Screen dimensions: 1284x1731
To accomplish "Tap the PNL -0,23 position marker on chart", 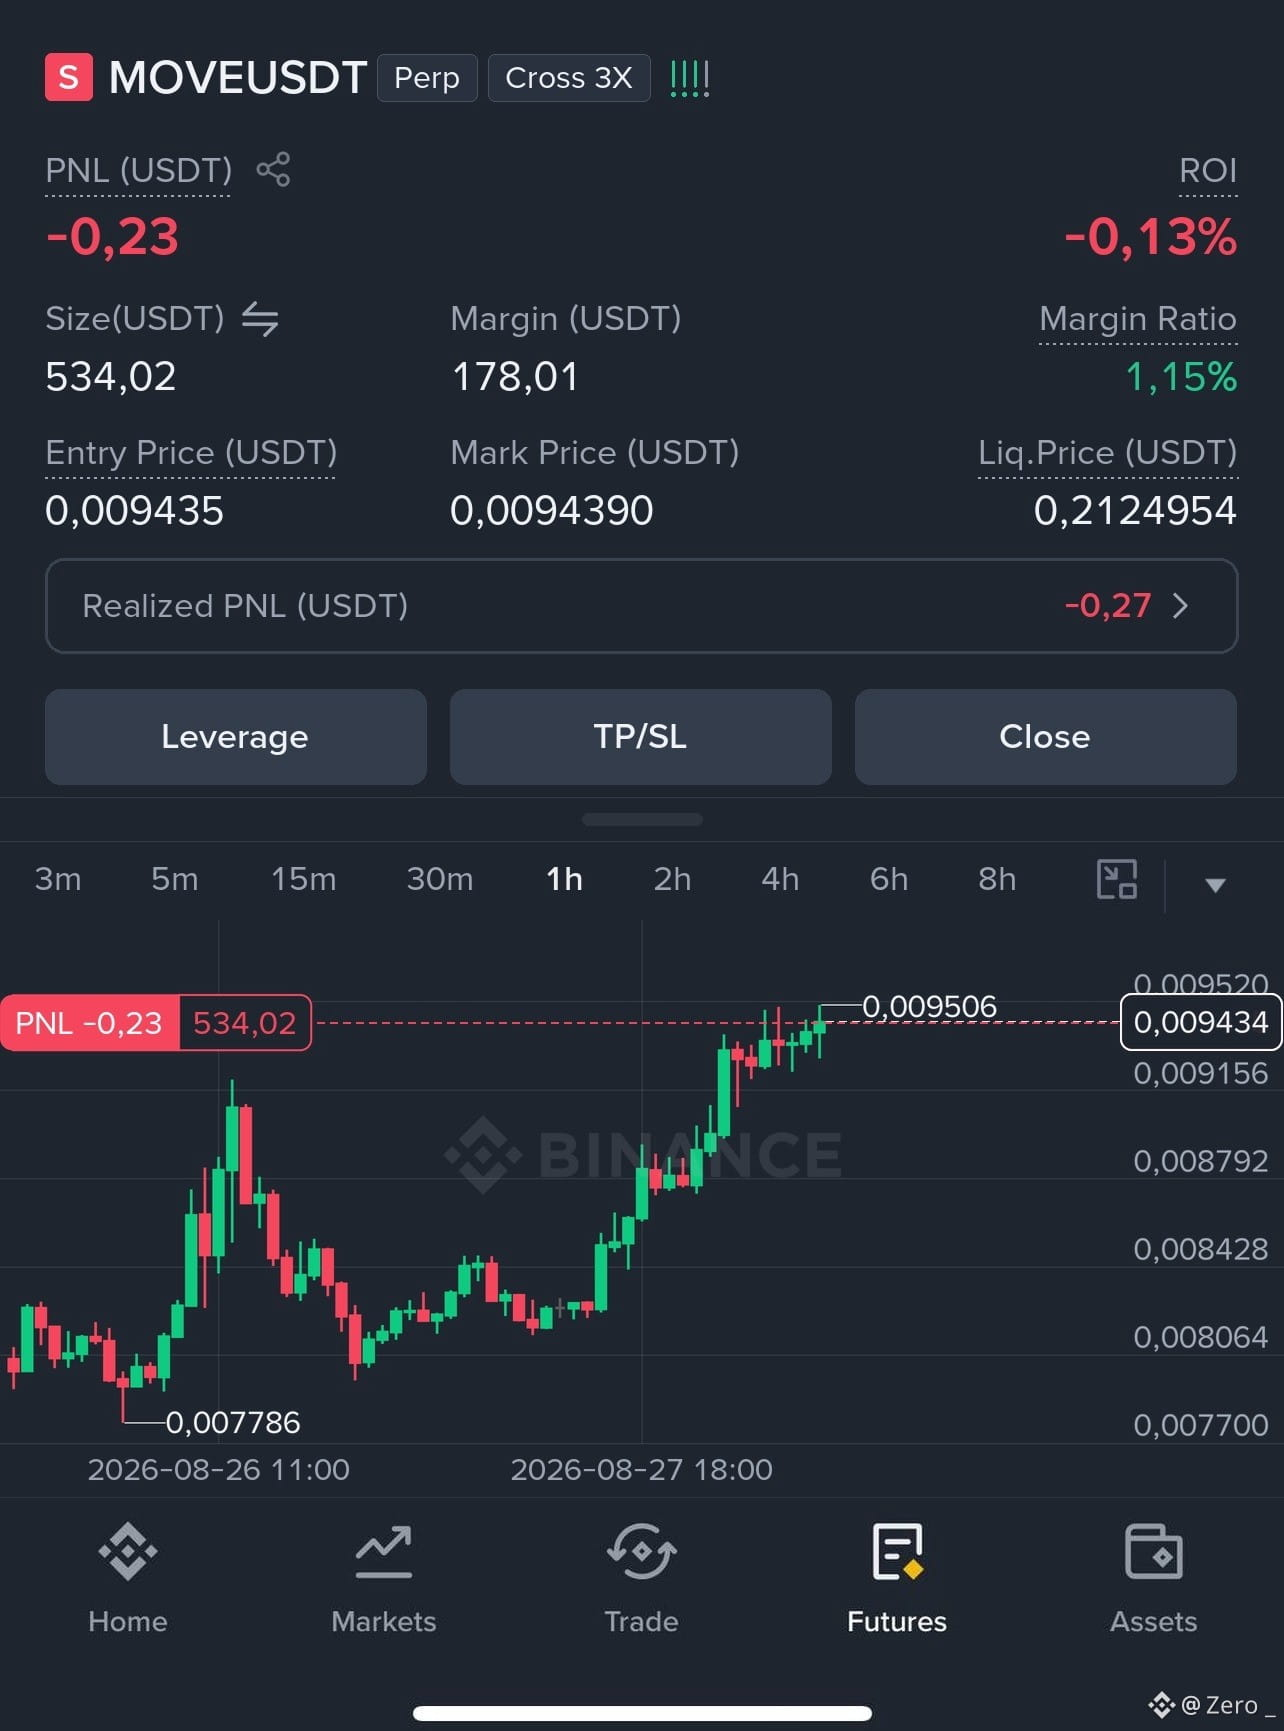I will (x=156, y=1023).
